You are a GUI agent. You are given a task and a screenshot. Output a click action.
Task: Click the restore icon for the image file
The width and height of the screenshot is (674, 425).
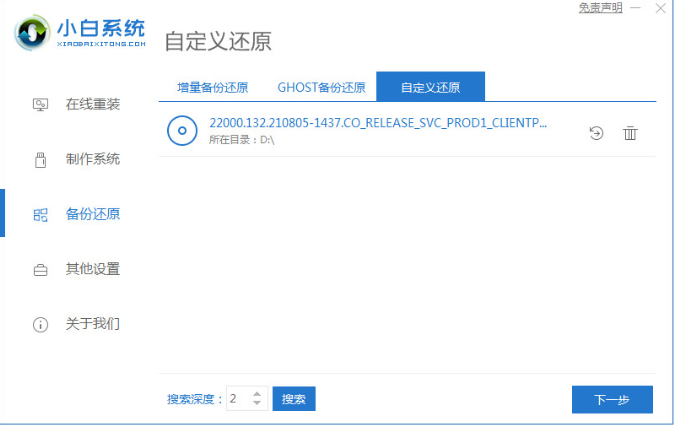tap(597, 132)
